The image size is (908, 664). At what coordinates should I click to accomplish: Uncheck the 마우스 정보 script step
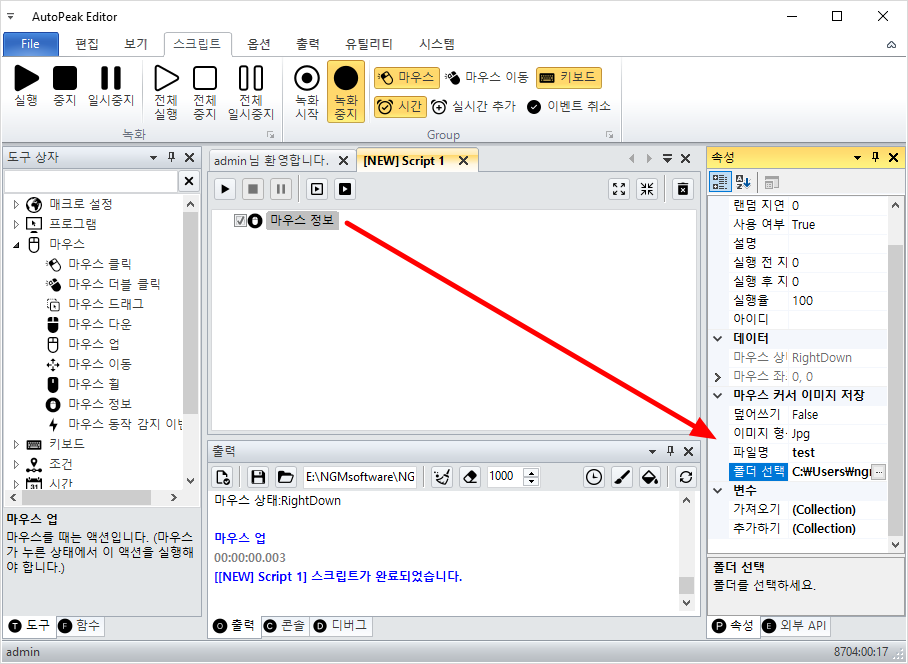pyautogui.click(x=240, y=221)
